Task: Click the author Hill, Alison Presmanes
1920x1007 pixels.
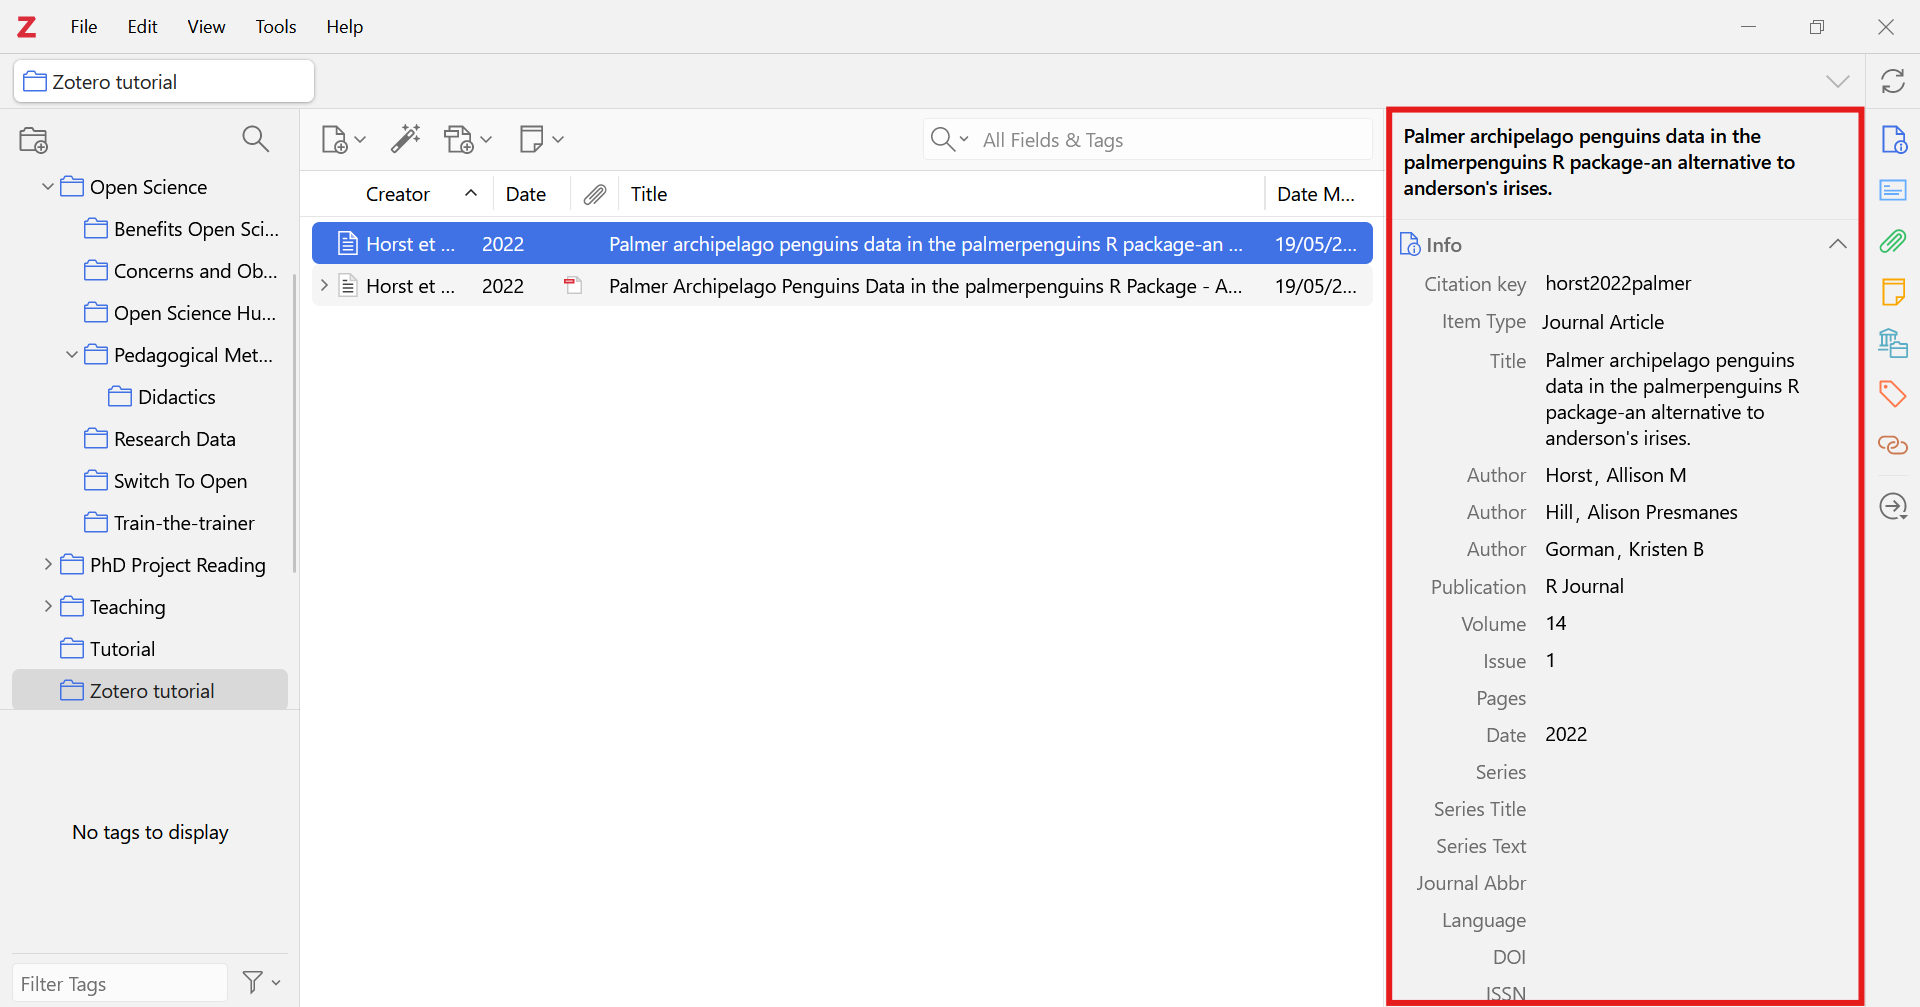Action: pos(1641,512)
